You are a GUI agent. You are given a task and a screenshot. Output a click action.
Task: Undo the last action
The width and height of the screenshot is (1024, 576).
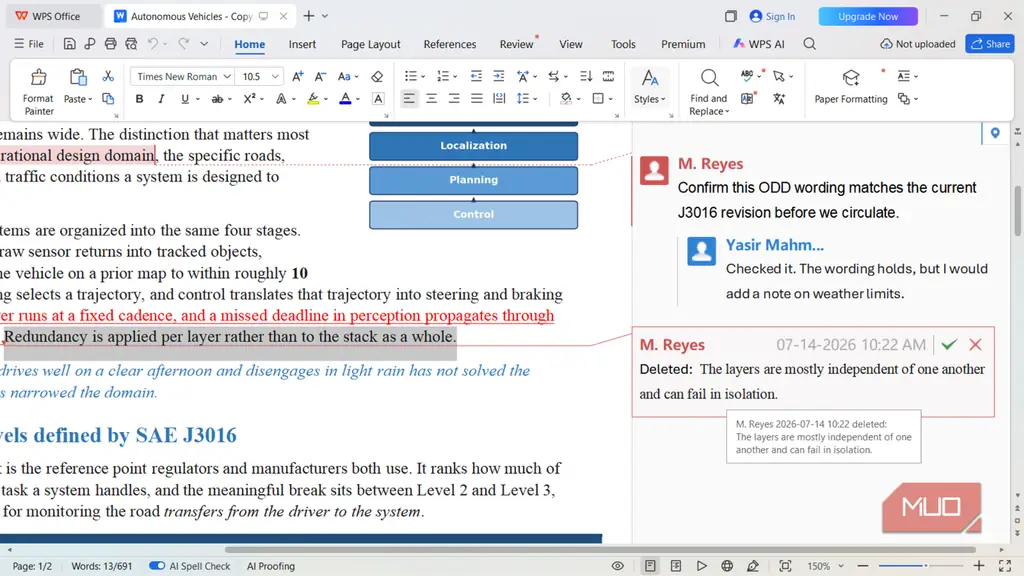click(153, 44)
